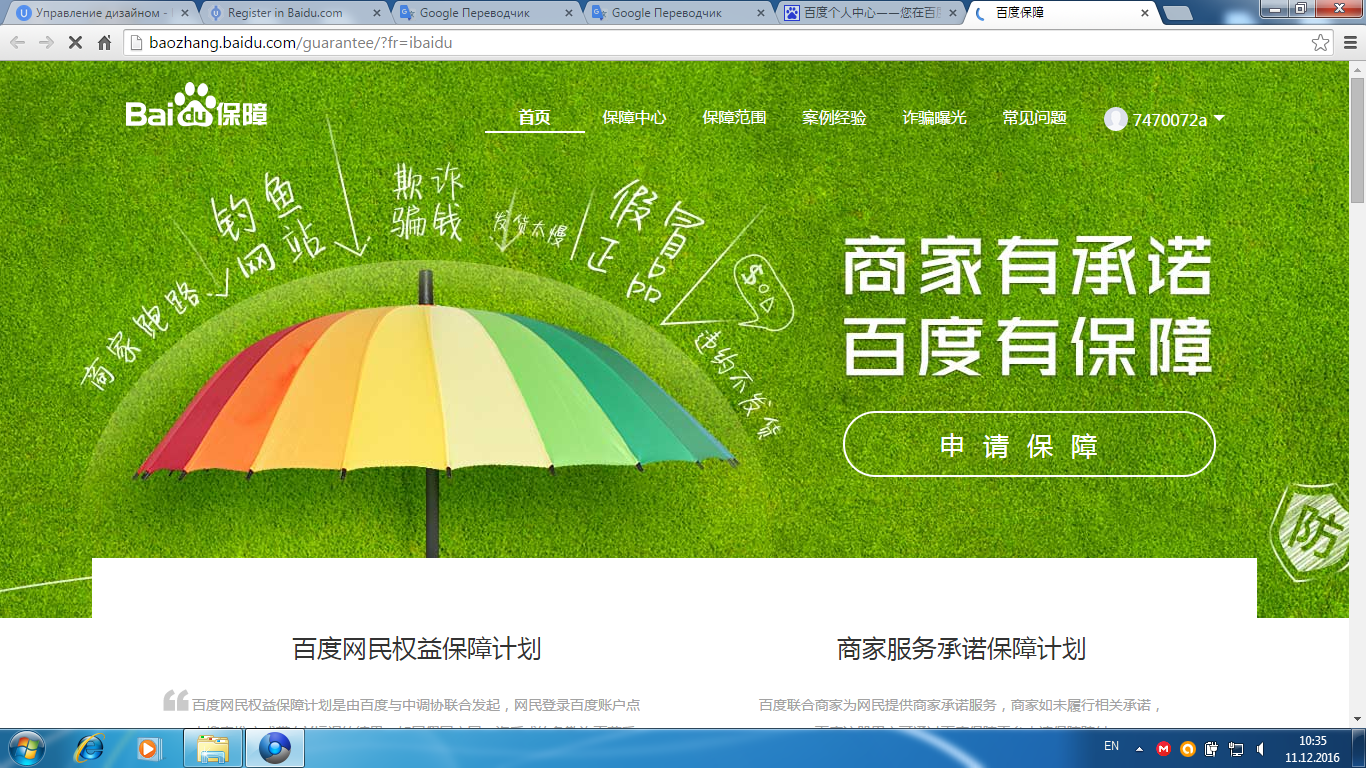Click the 百度网民权益保障计划 heading
Screen dimensions: 1366x768
coord(417,649)
